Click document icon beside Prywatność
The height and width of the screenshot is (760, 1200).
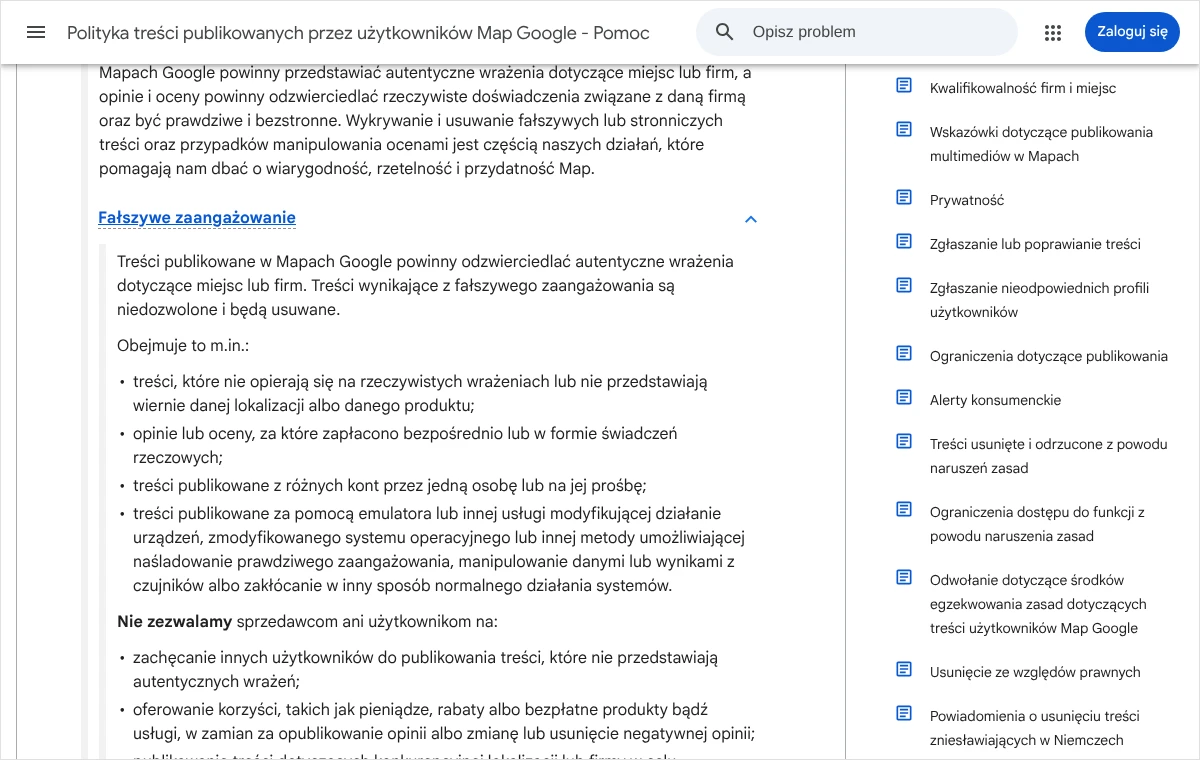coord(904,198)
